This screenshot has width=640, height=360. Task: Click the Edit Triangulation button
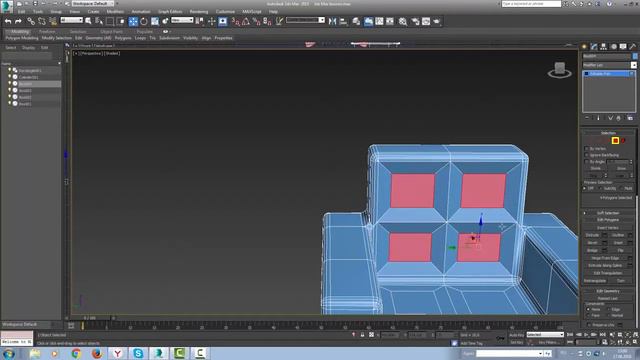608,273
